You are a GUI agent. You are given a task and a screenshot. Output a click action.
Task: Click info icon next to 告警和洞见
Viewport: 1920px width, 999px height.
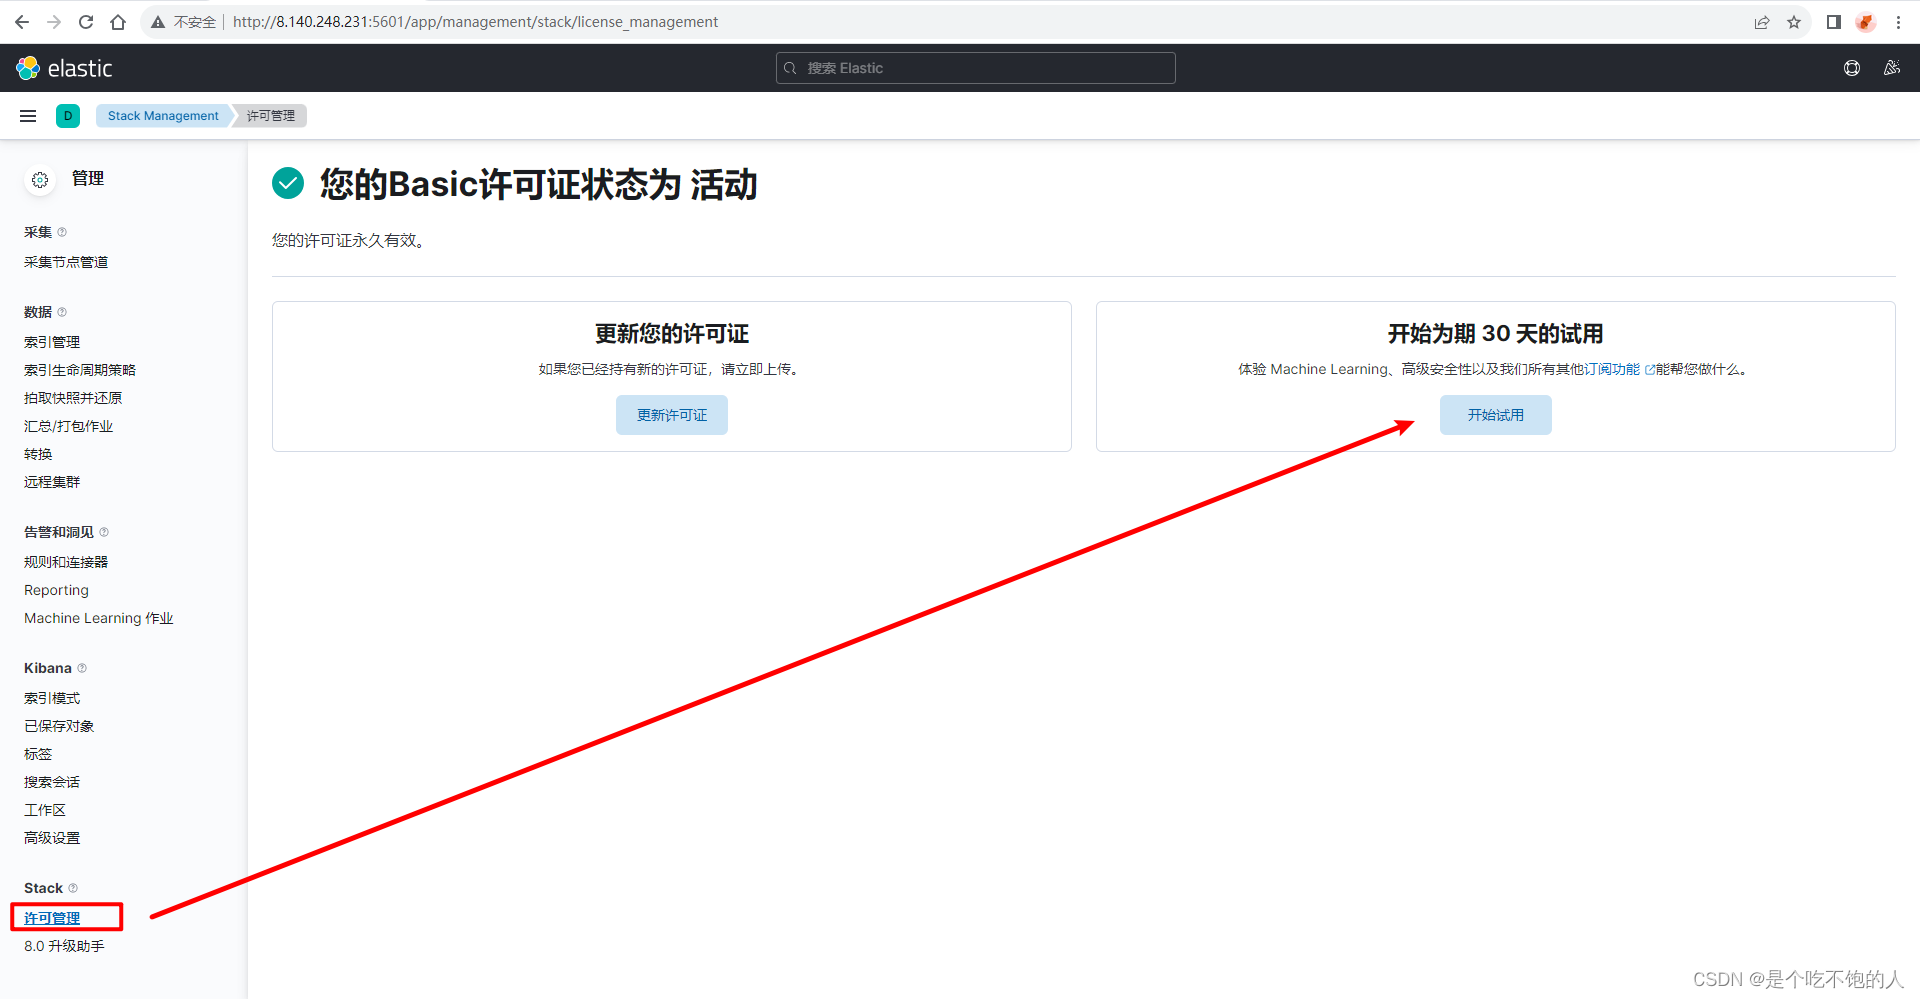(x=104, y=532)
